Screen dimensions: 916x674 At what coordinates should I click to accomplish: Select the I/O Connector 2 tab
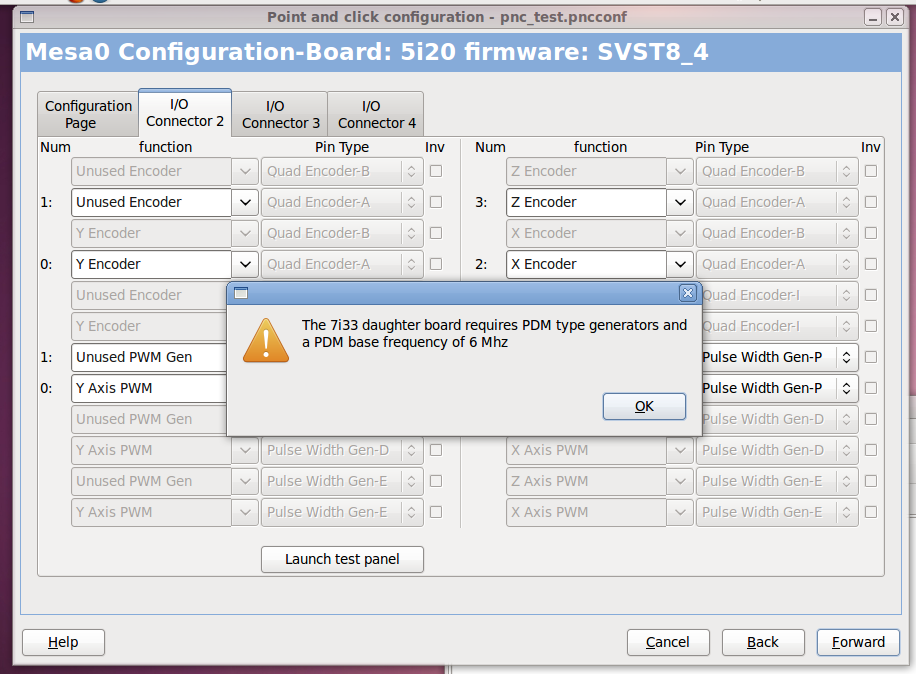click(185, 113)
